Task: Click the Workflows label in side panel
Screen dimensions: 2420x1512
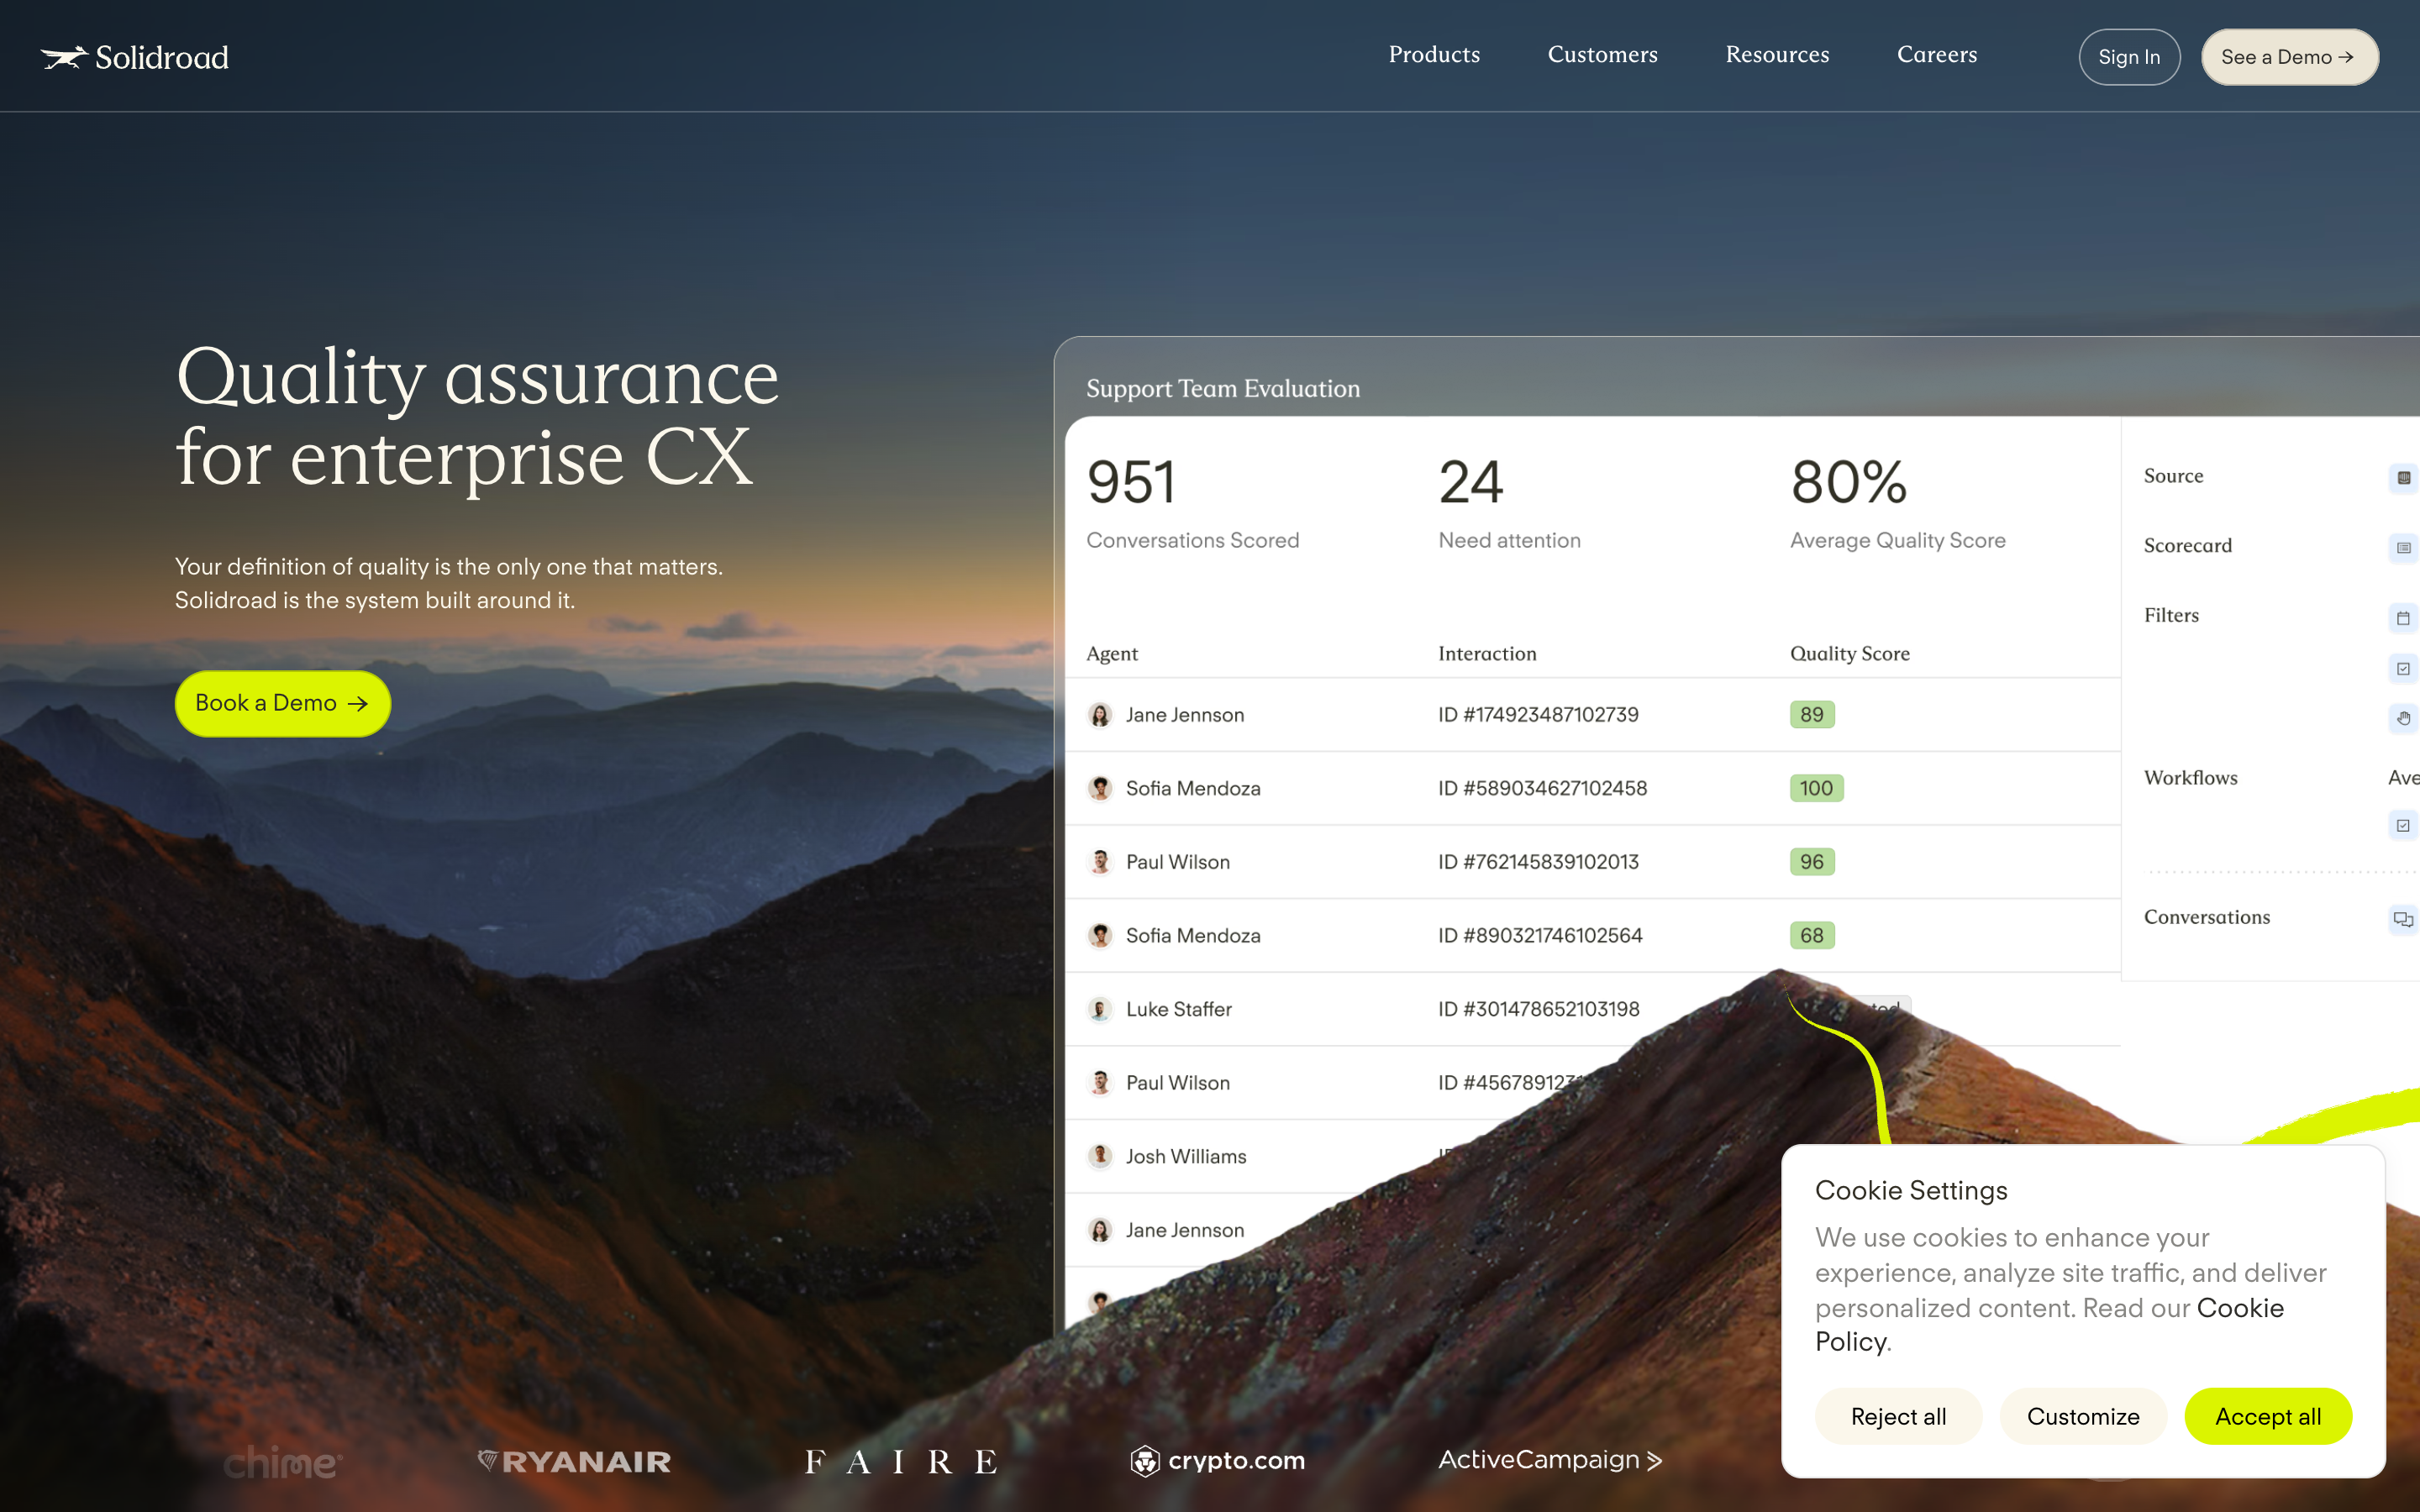Action: pos(2190,778)
